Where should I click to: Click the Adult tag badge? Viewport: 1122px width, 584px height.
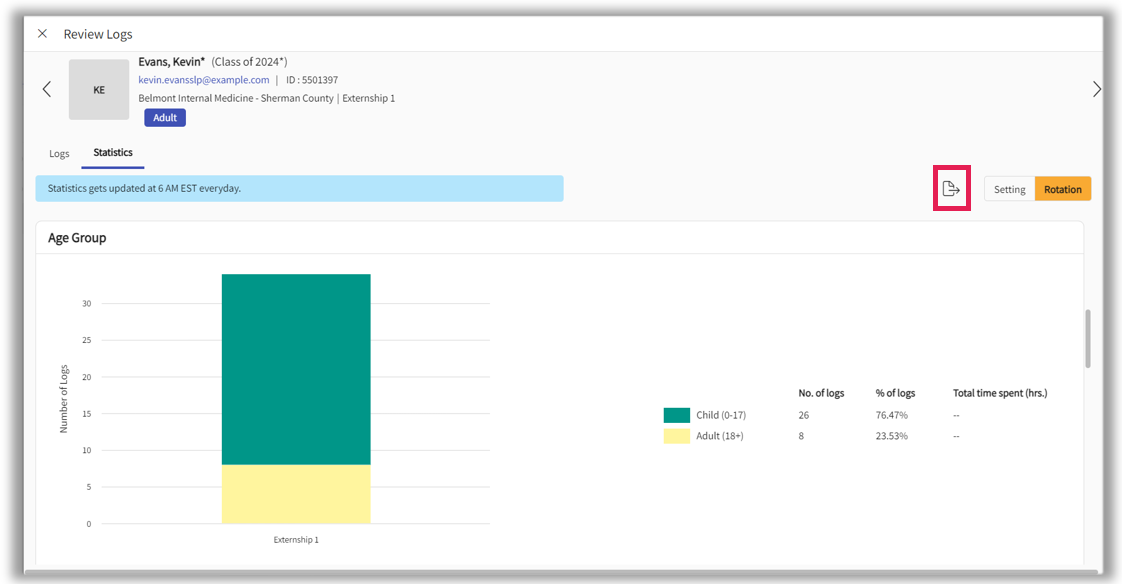click(x=165, y=118)
